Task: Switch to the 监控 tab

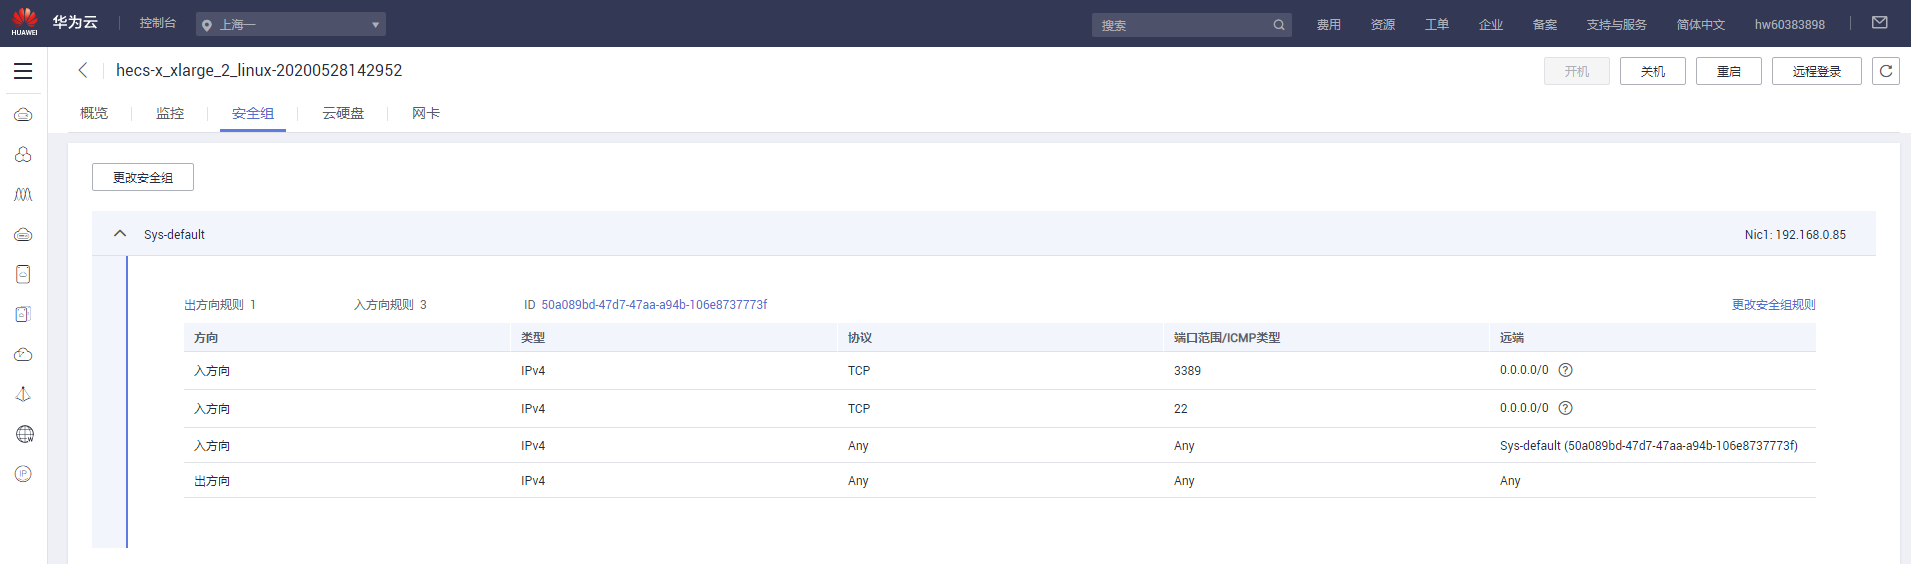Action: [170, 114]
